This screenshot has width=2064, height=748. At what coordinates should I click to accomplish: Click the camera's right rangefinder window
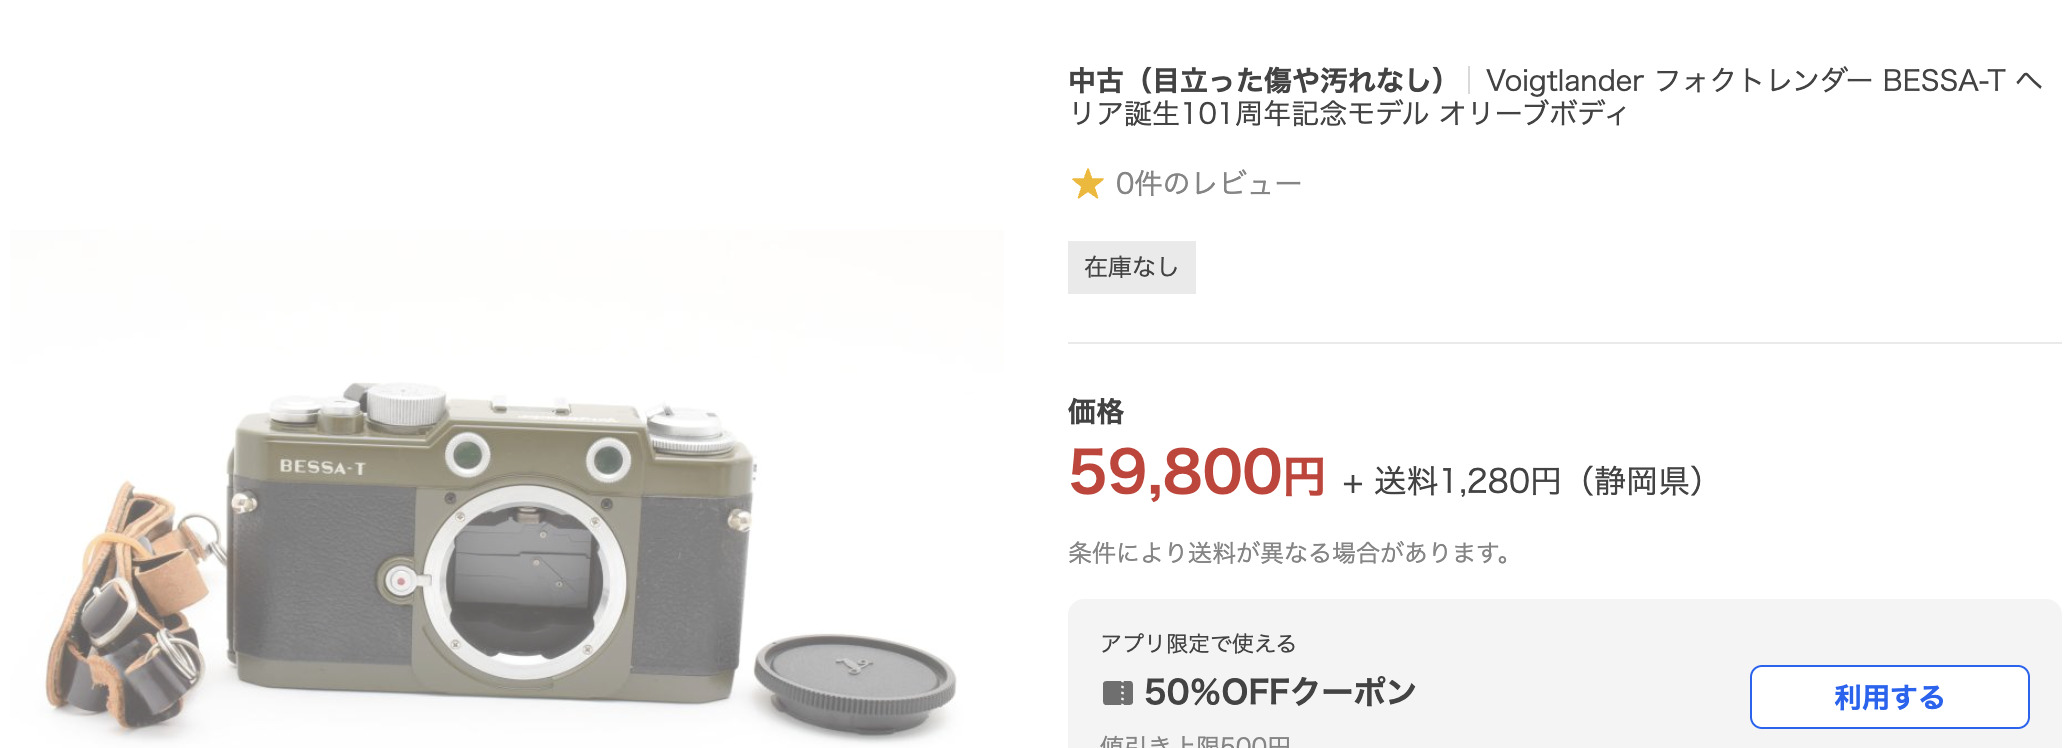coord(608,460)
